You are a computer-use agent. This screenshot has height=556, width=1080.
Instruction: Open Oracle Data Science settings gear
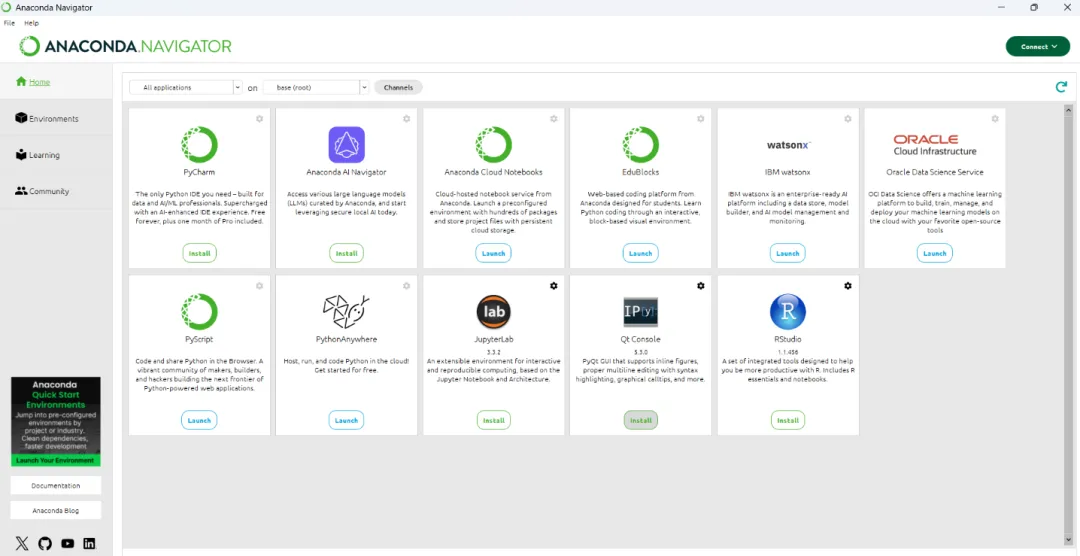[x=995, y=119]
